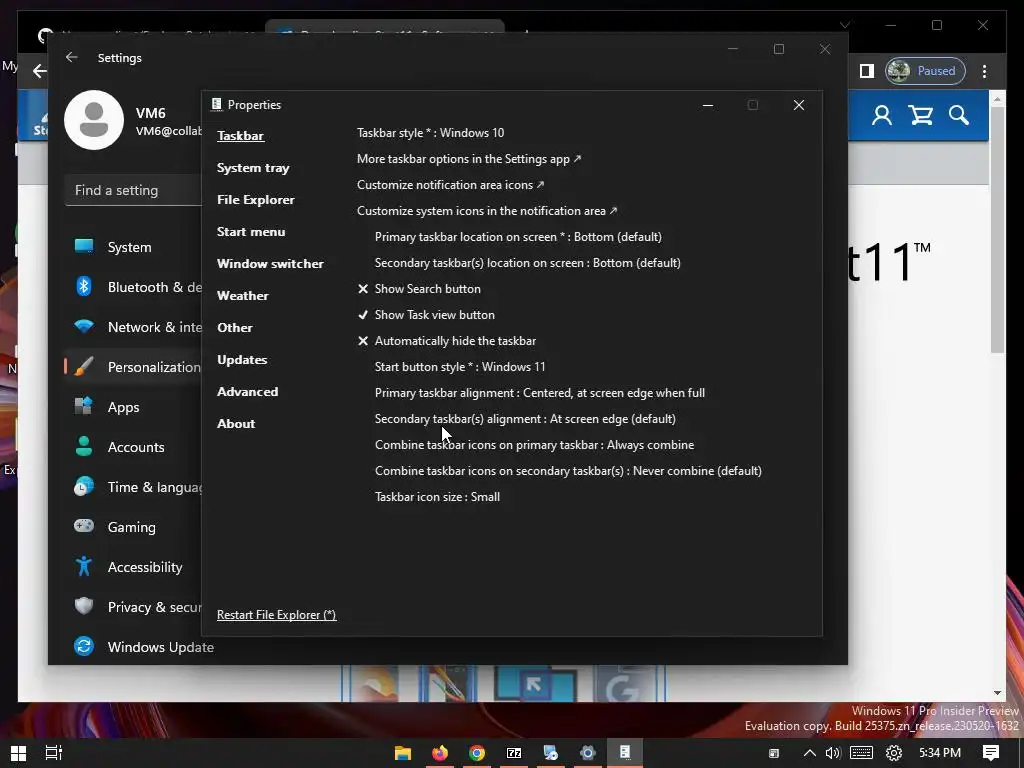The width and height of the screenshot is (1024, 768).
Task: Open Customize notification area icons link
Action: (451, 185)
